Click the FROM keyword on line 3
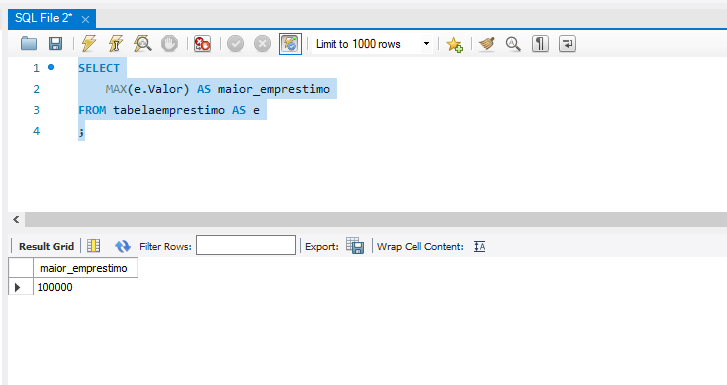The height and width of the screenshot is (385, 727). (92, 110)
